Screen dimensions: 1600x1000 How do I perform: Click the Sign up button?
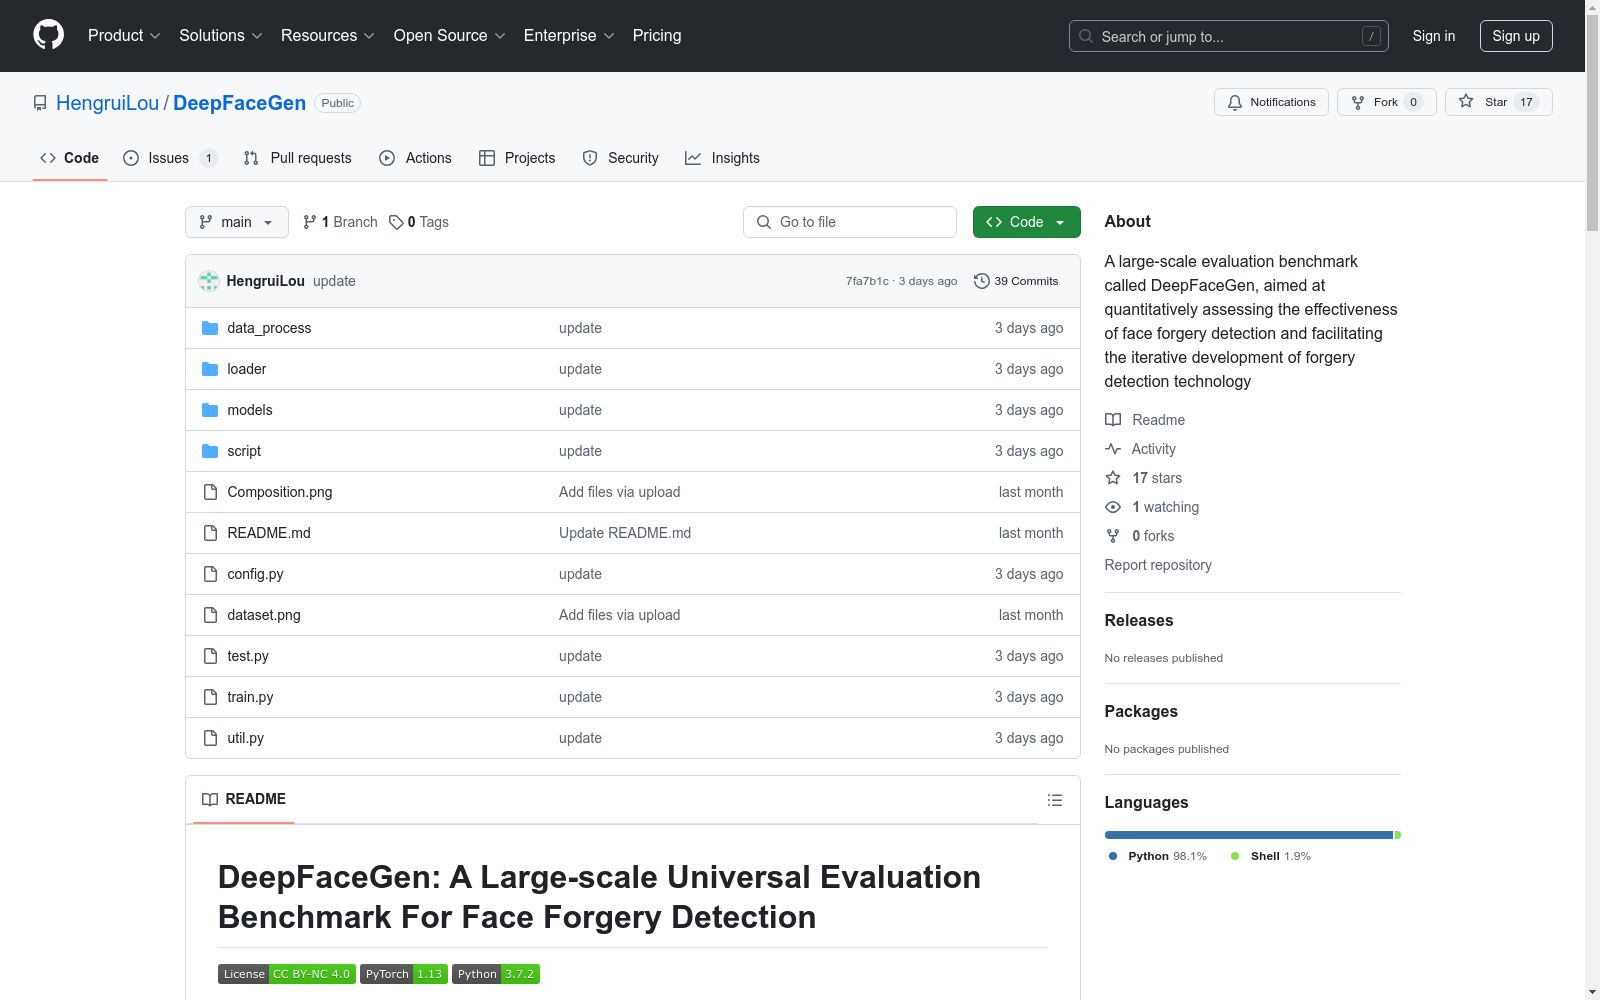point(1516,36)
